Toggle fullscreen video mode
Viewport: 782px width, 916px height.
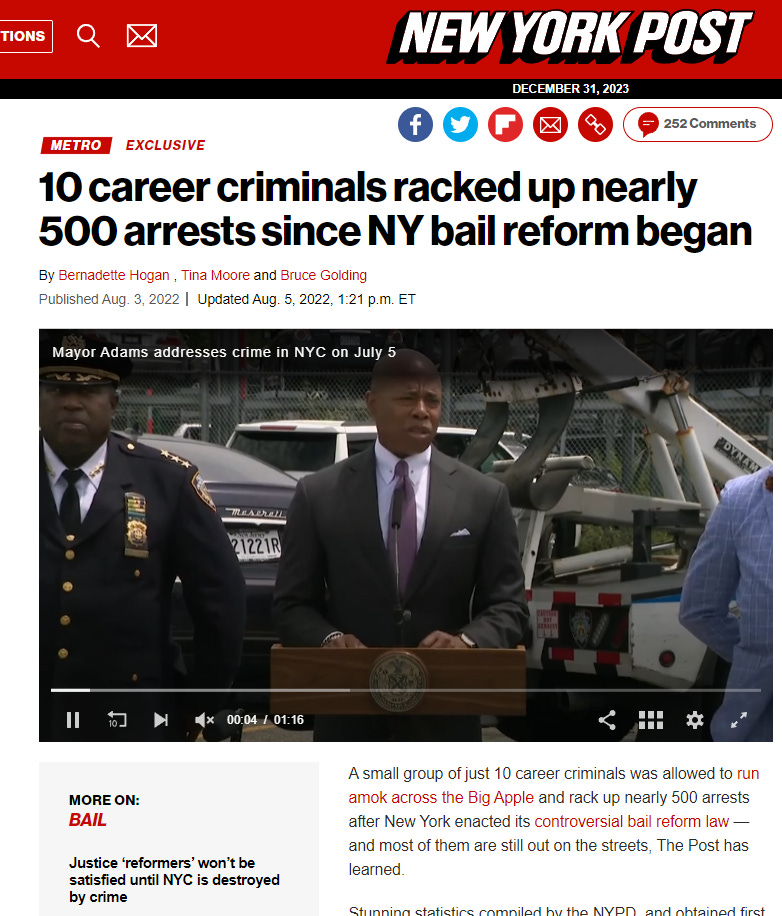(739, 720)
